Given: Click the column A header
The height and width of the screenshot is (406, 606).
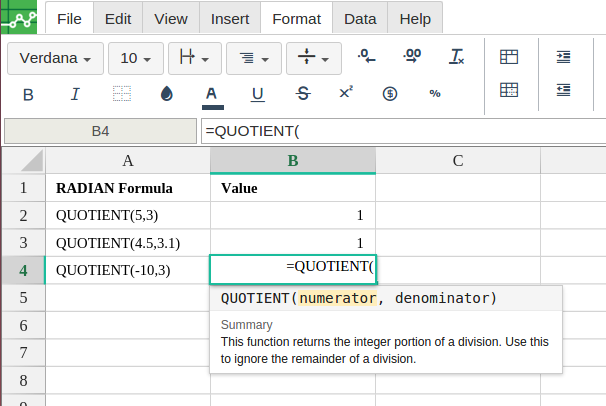Looking at the screenshot, I should 127,160.
